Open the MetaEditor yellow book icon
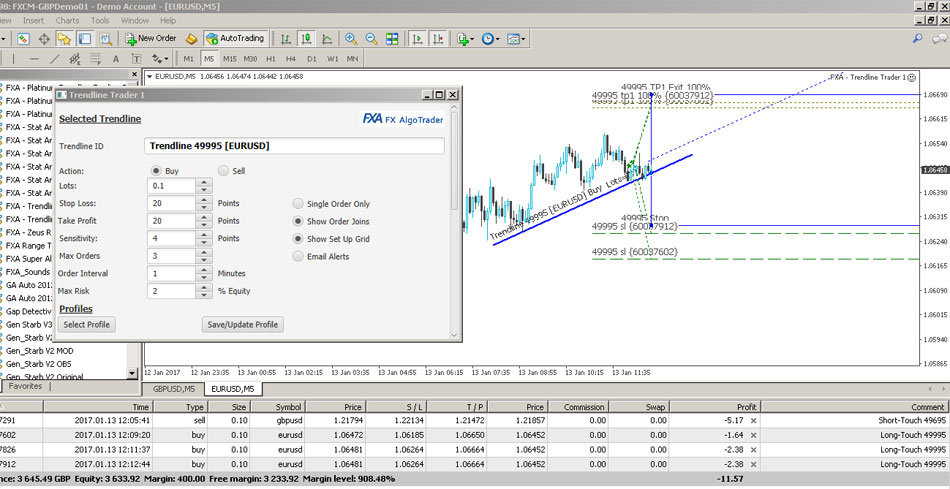 (x=191, y=39)
